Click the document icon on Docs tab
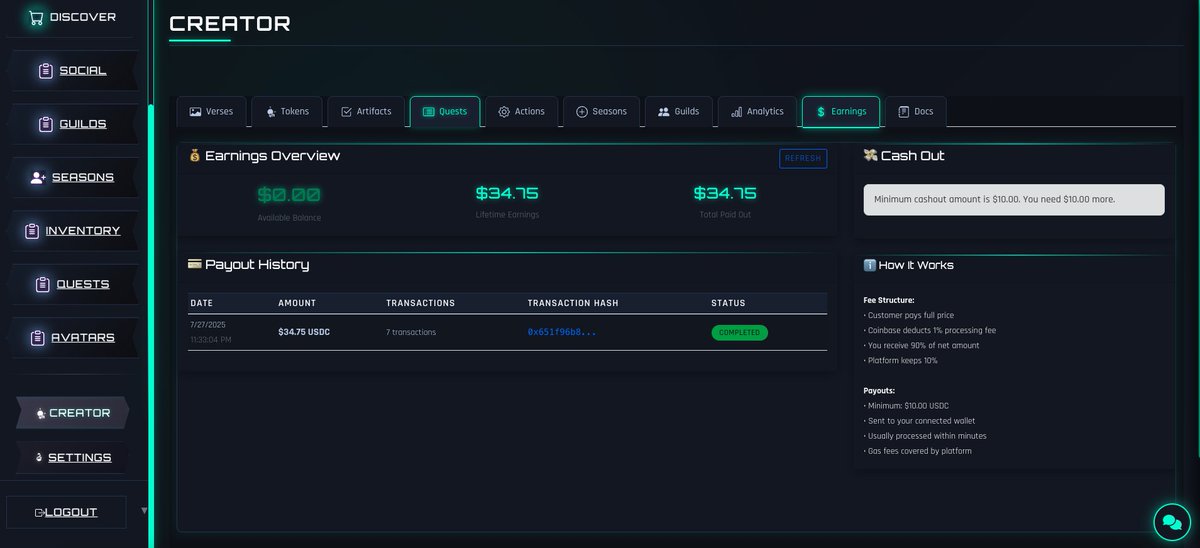The height and width of the screenshot is (548, 1200). (904, 112)
